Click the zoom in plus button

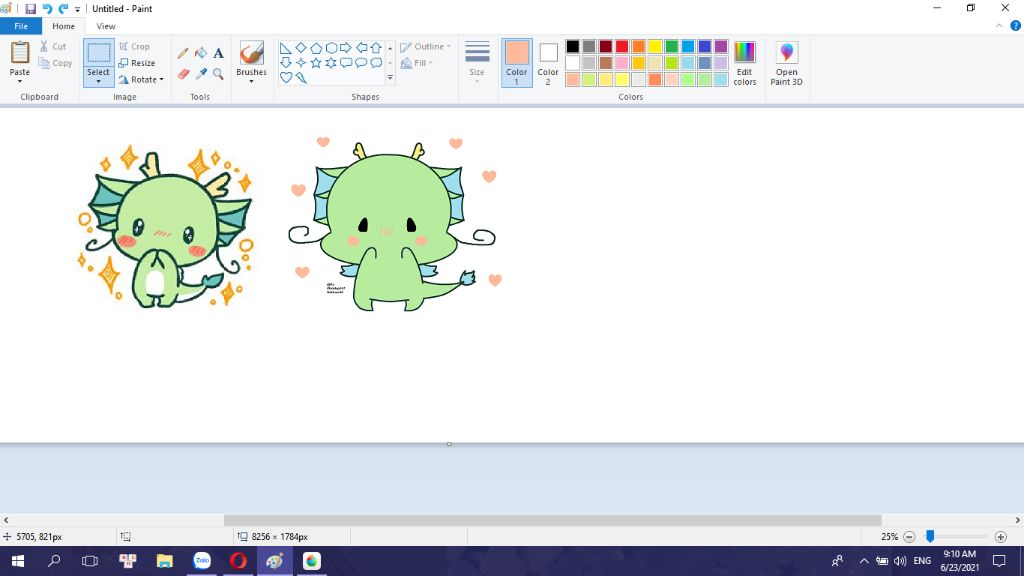click(x=1000, y=537)
